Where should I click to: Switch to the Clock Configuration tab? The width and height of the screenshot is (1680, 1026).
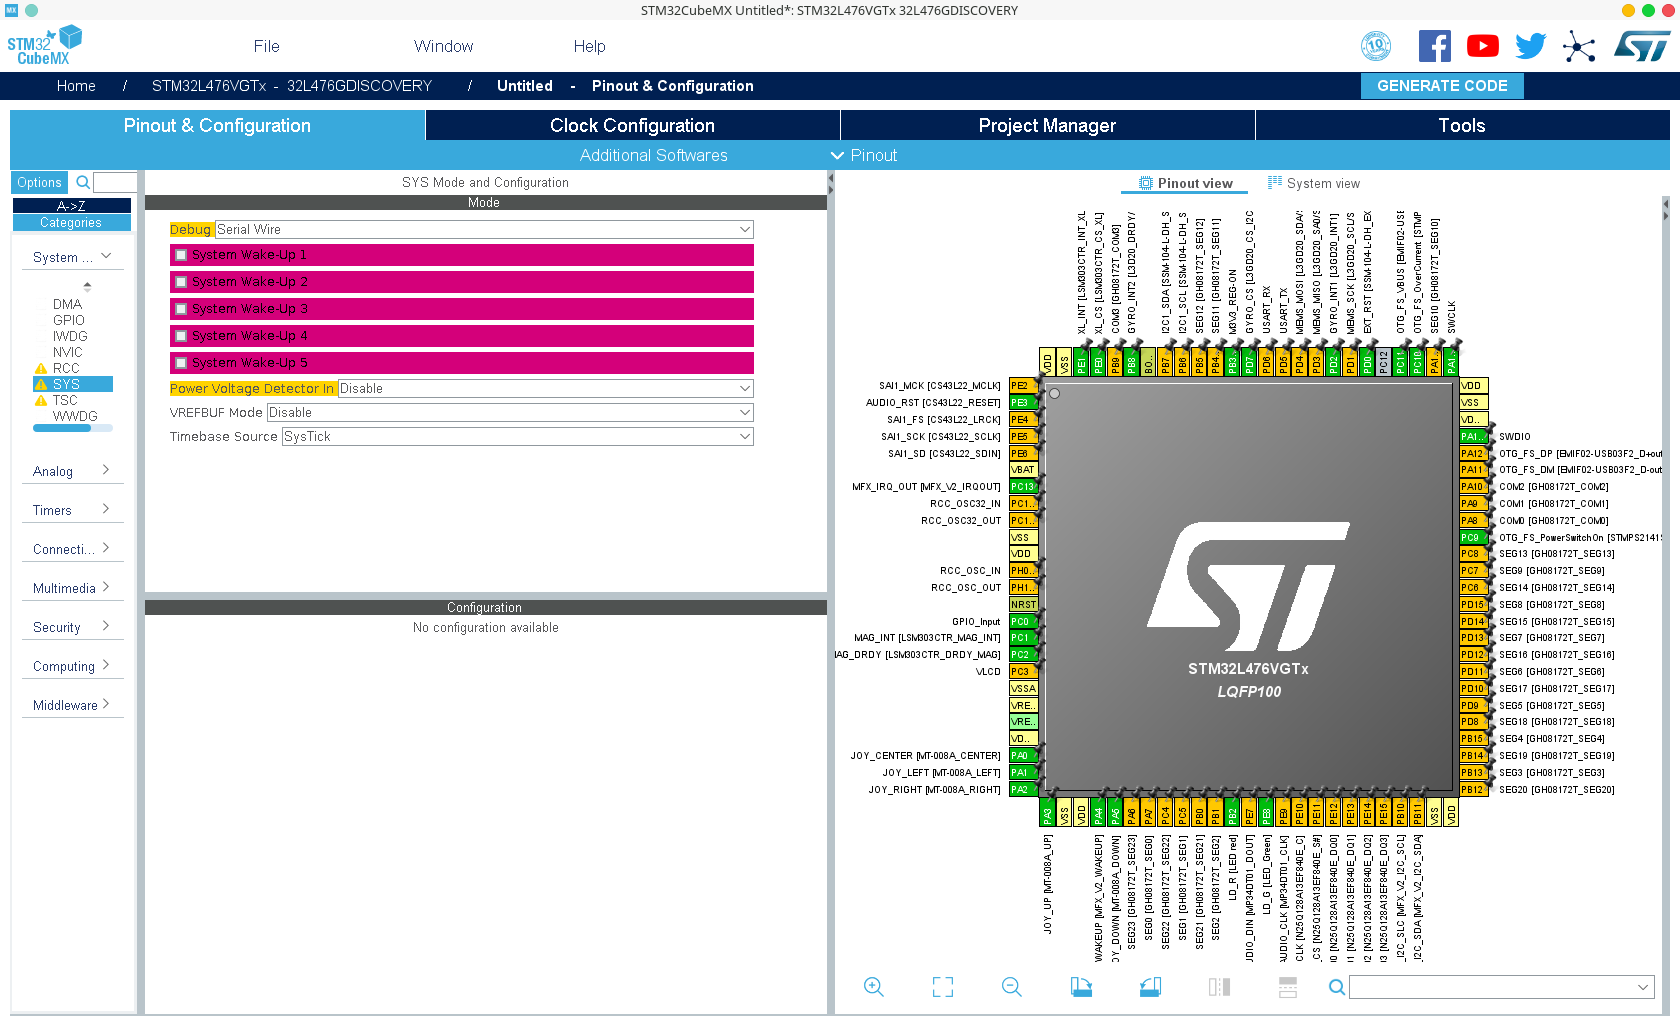coord(632,125)
